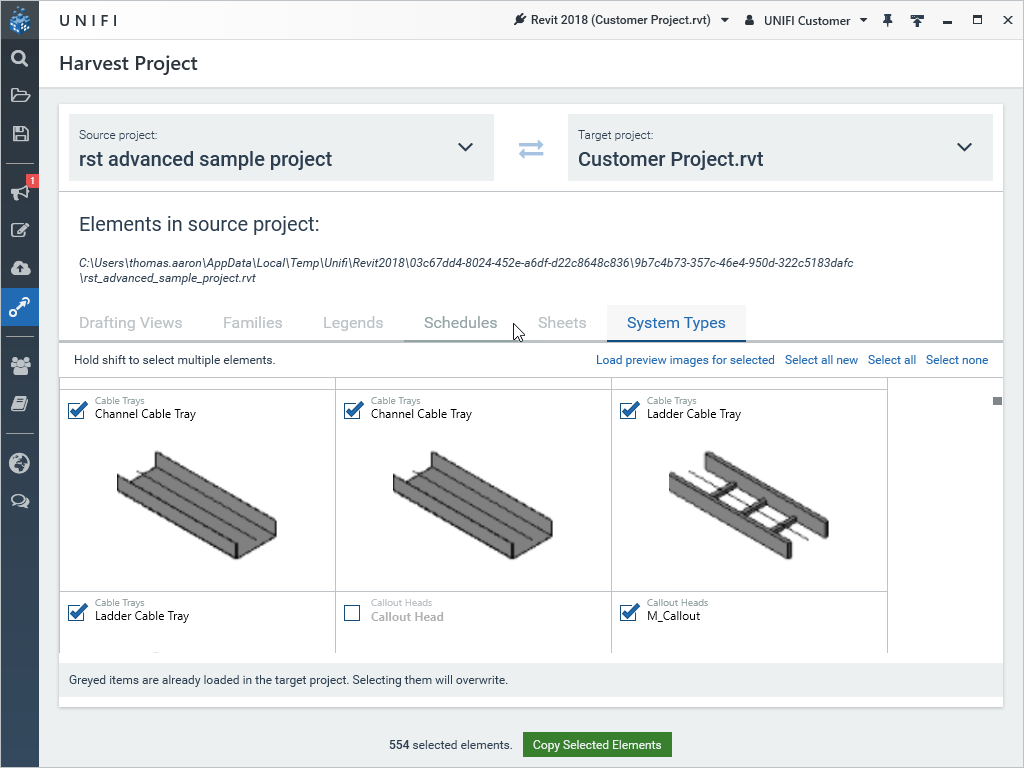Click the open folder sidebar icon

pos(19,96)
